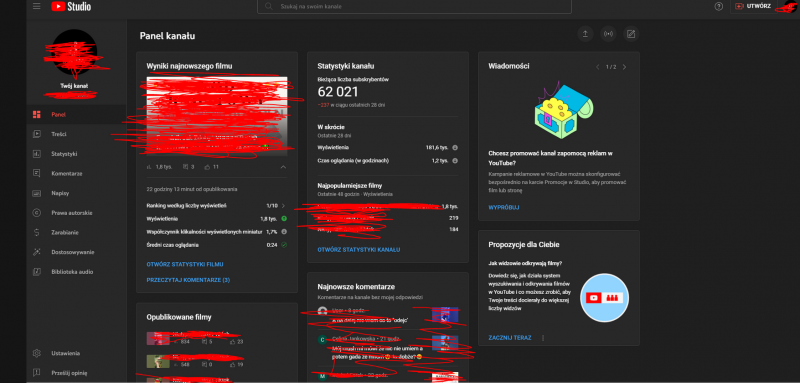Click the circular illustration in Propozycje dla Ciebie
This screenshot has height=383, width=800.
point(605,297)
